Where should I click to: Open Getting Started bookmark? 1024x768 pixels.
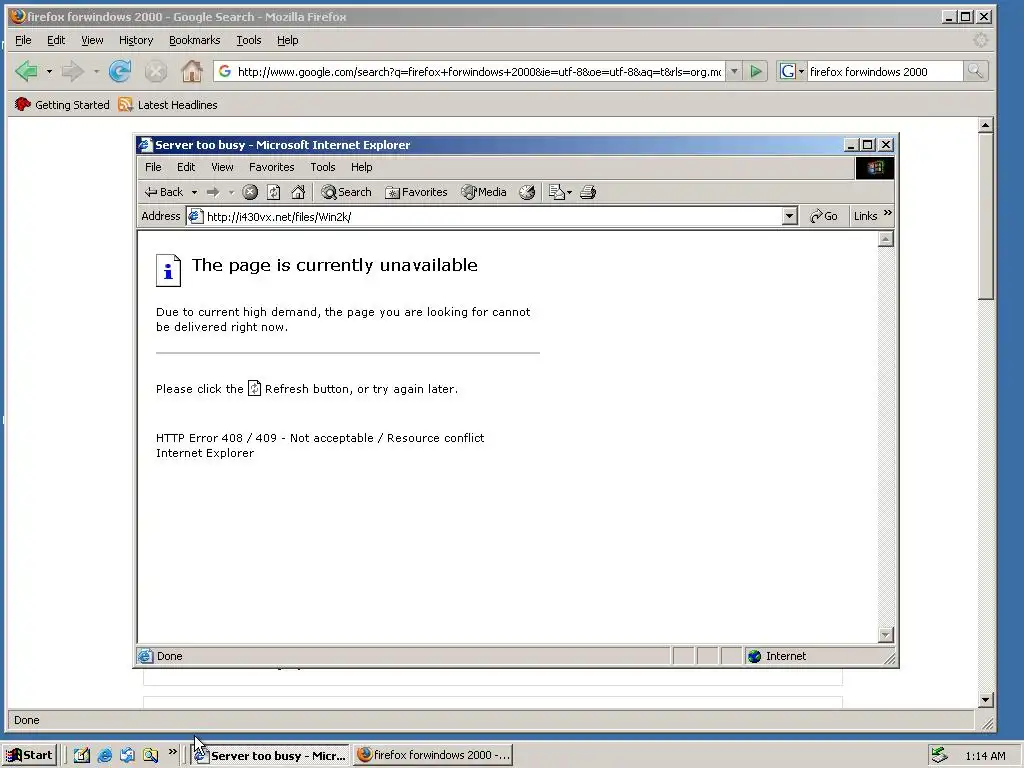pos(62,104)
